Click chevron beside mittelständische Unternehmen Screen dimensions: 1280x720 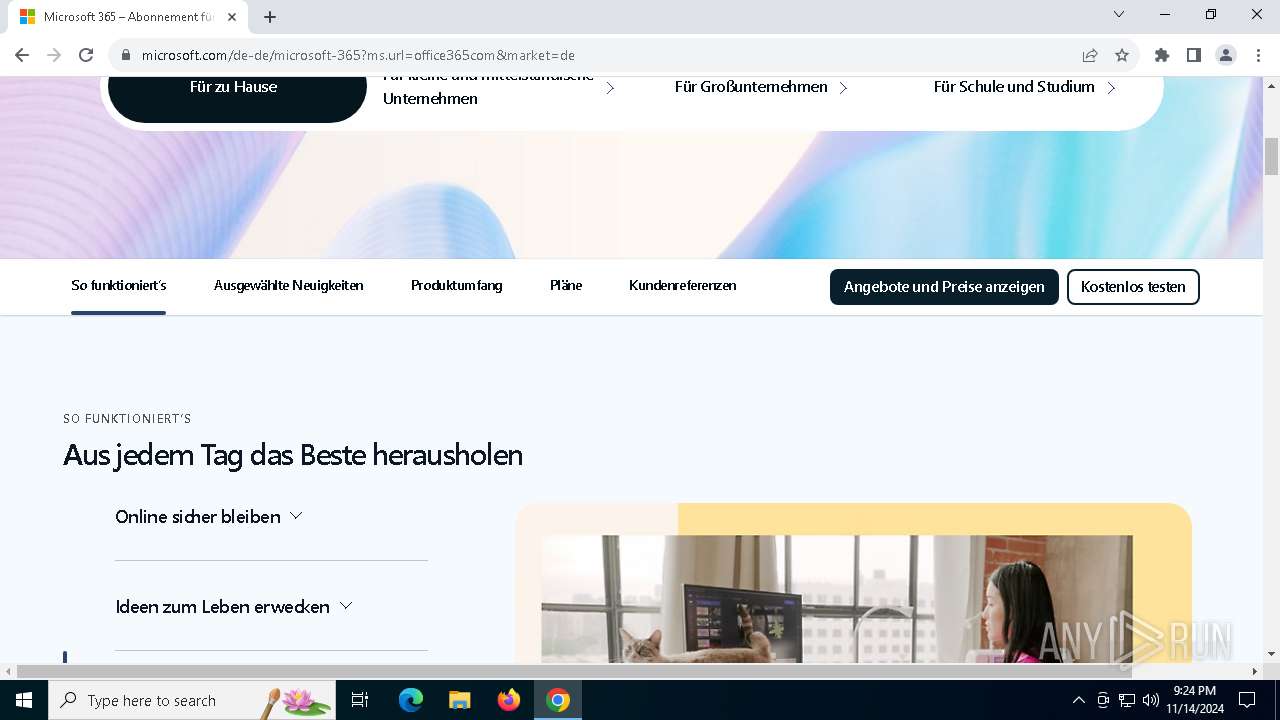point(609,88)
